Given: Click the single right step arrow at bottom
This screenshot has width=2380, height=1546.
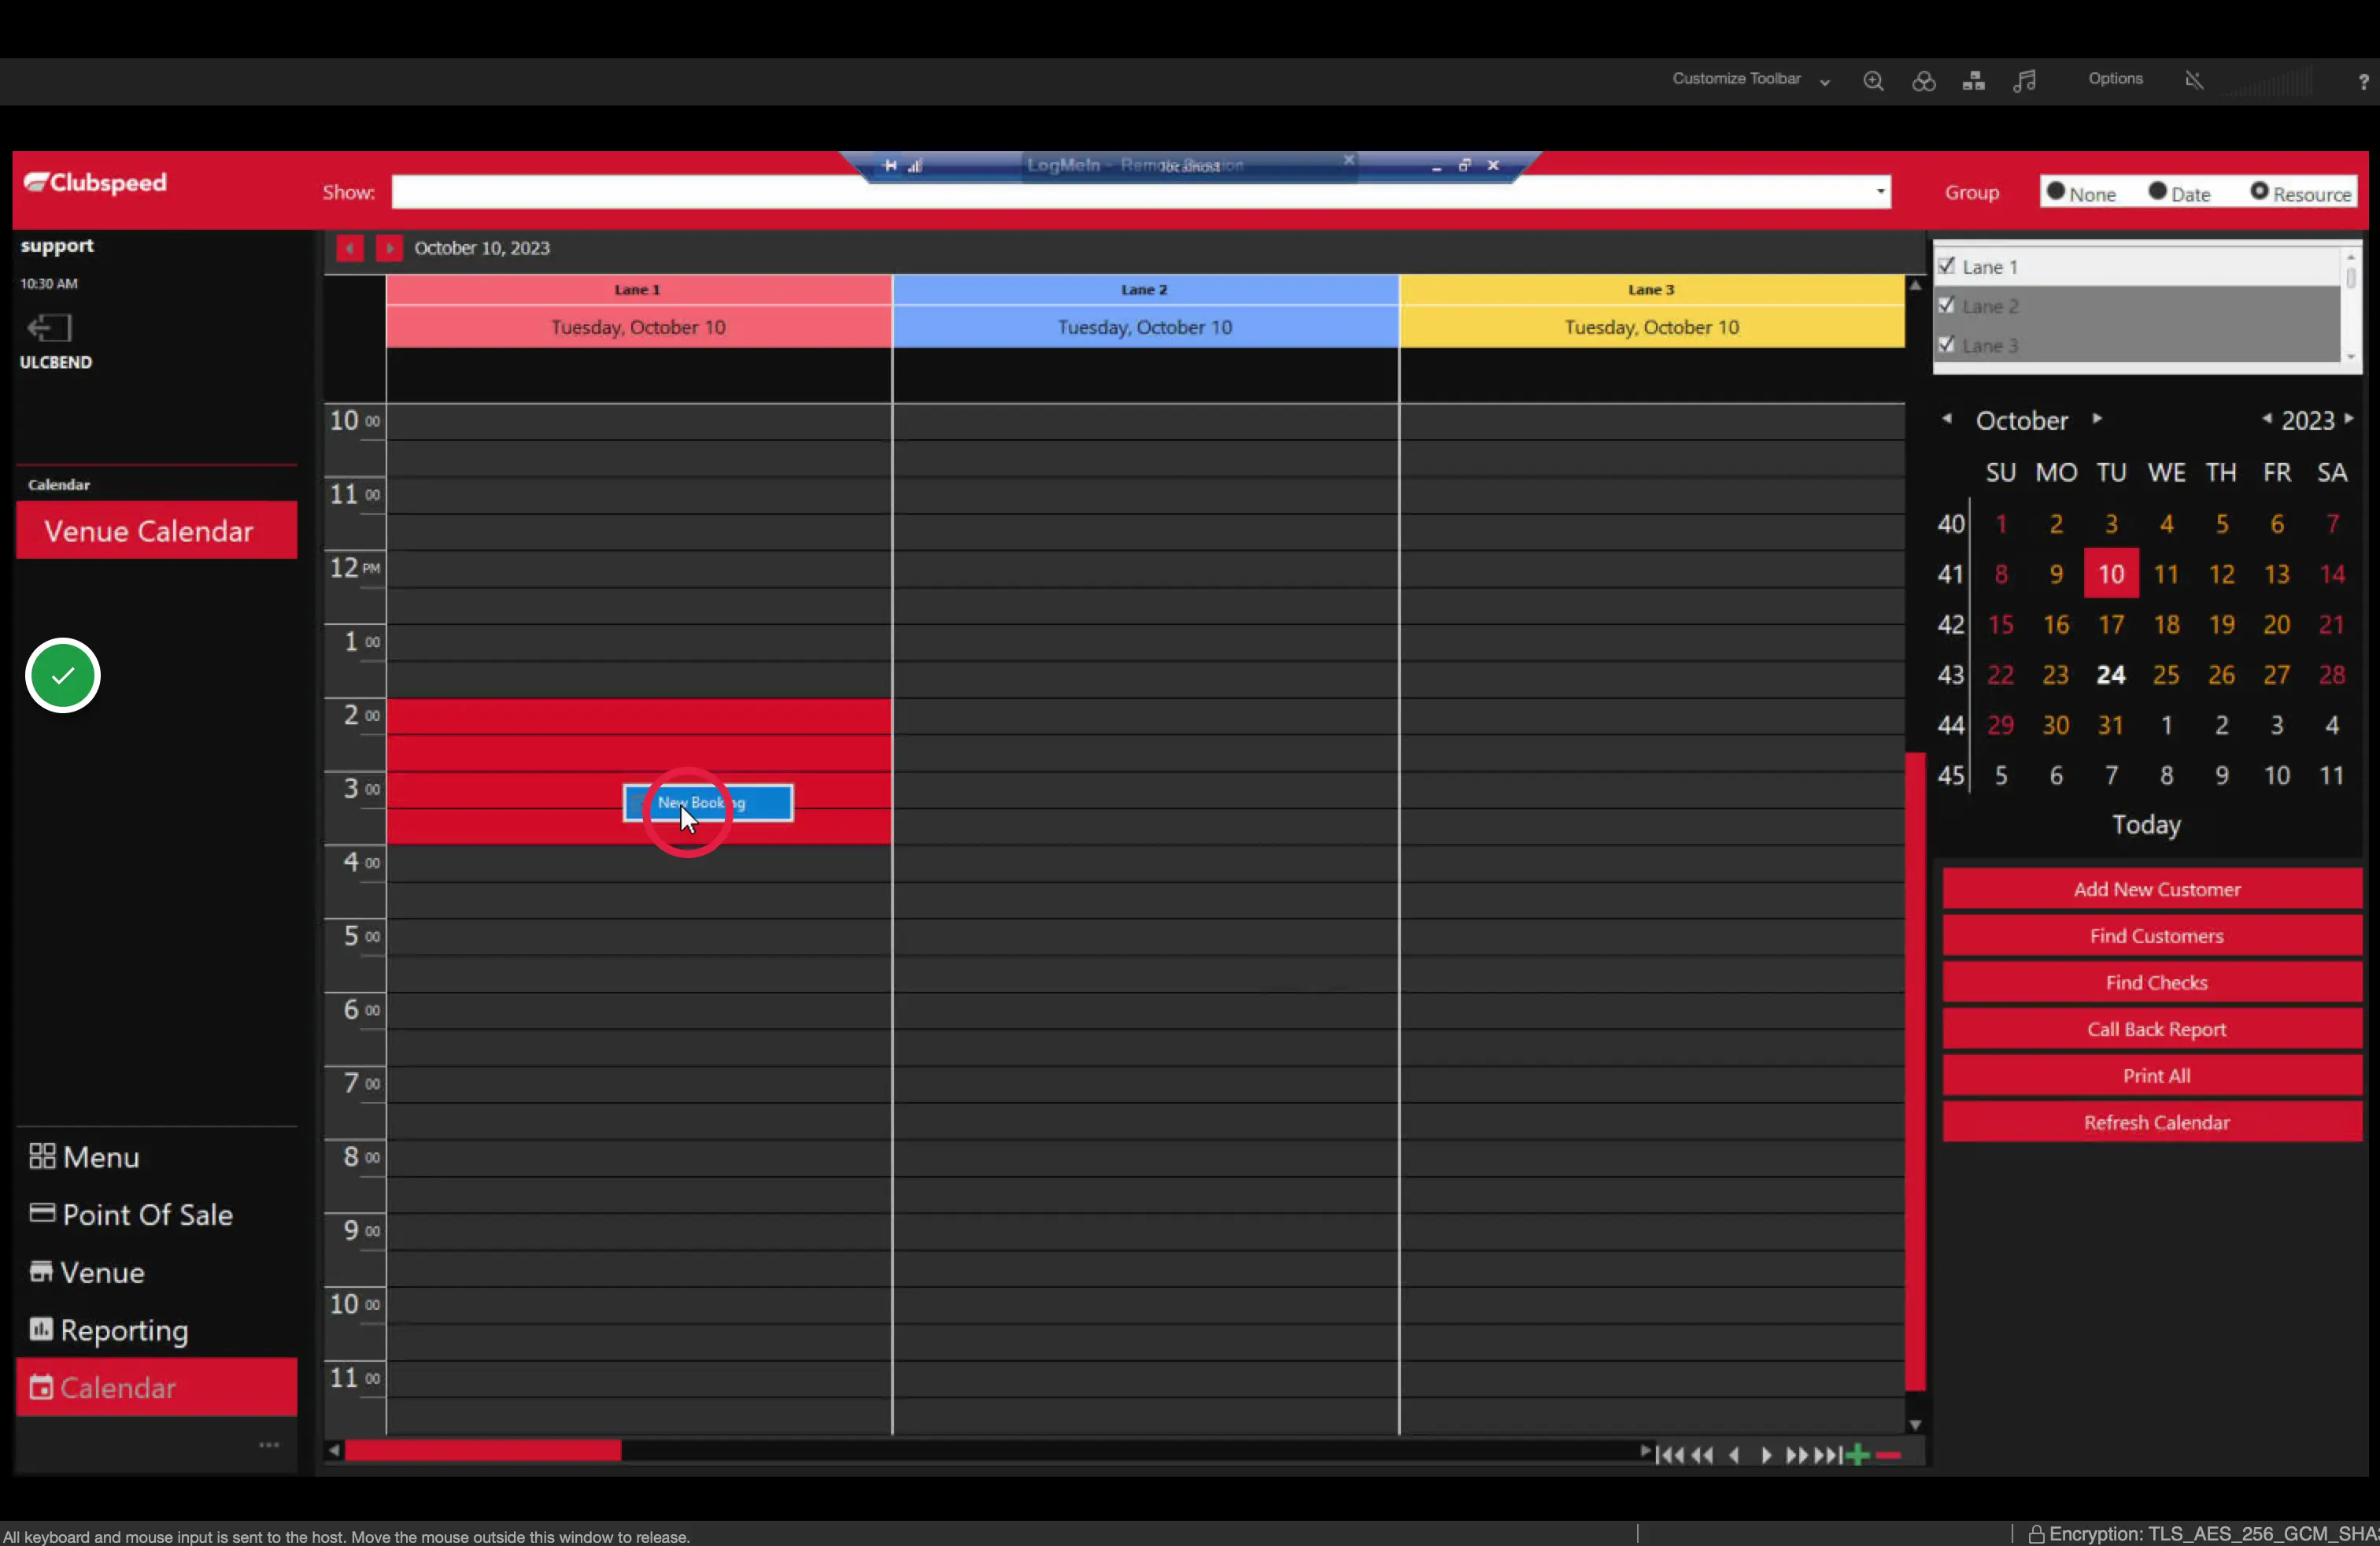Looking at the screenshot, I should point(1766,1455).
